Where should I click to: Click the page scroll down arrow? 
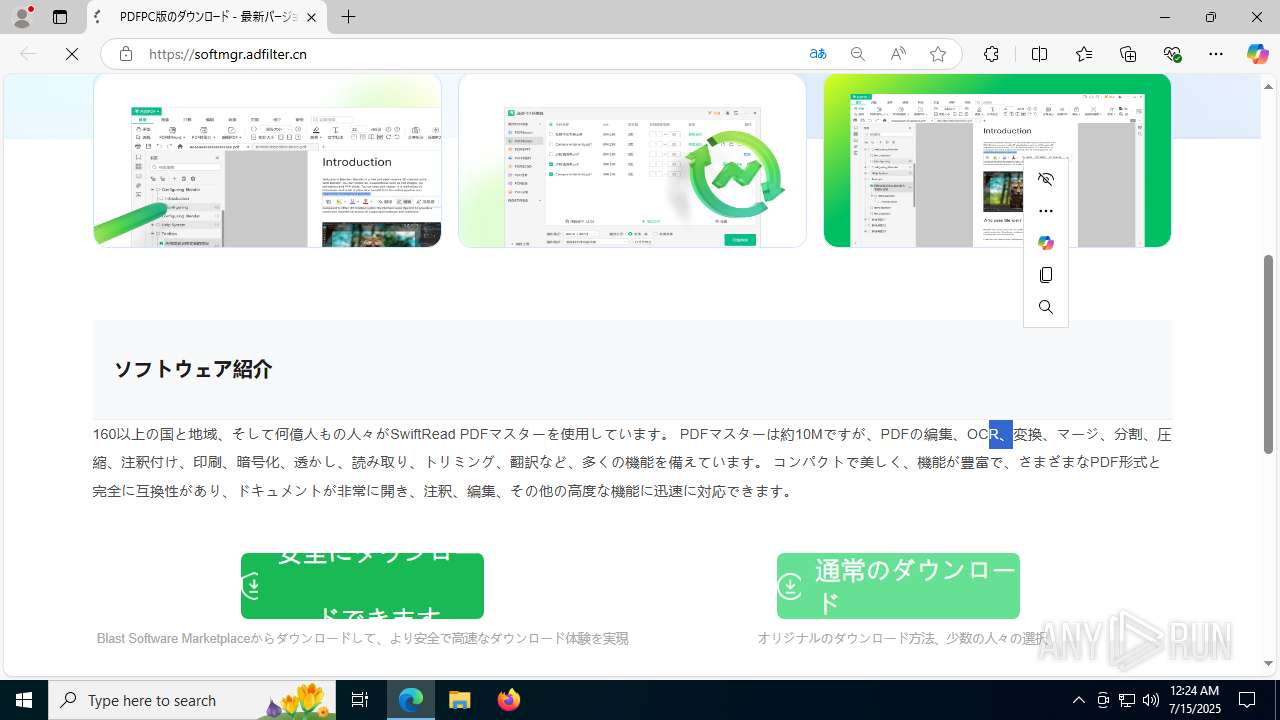click(1268, 663)
